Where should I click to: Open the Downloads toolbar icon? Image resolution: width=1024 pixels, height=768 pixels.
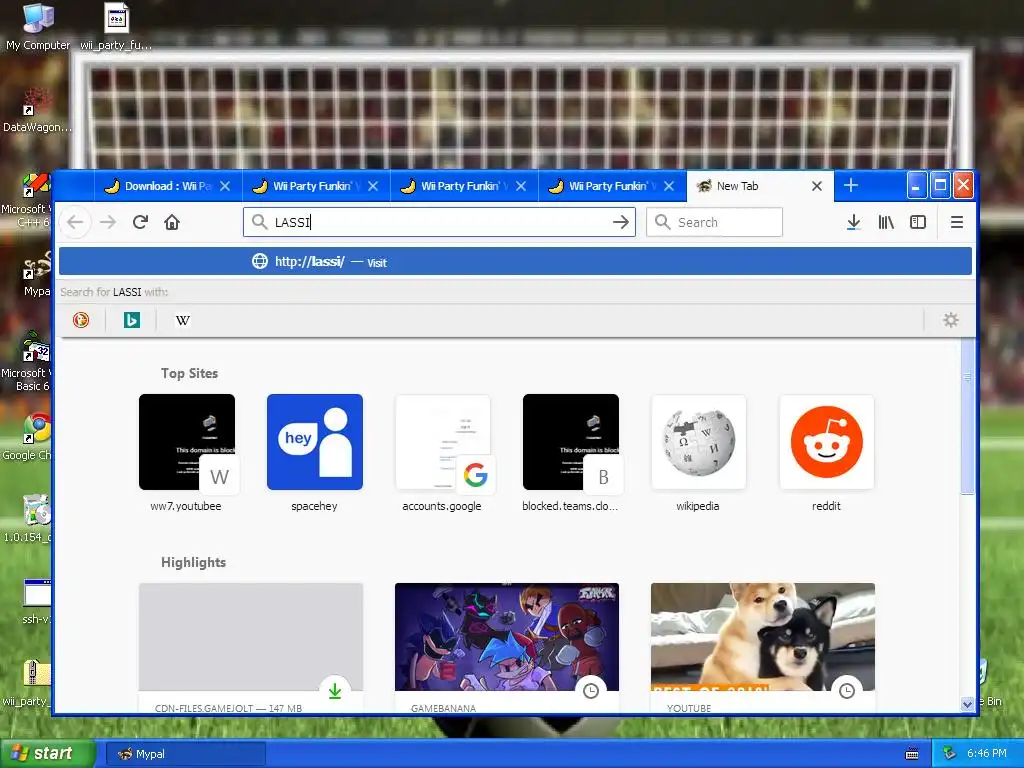point(853,222)
